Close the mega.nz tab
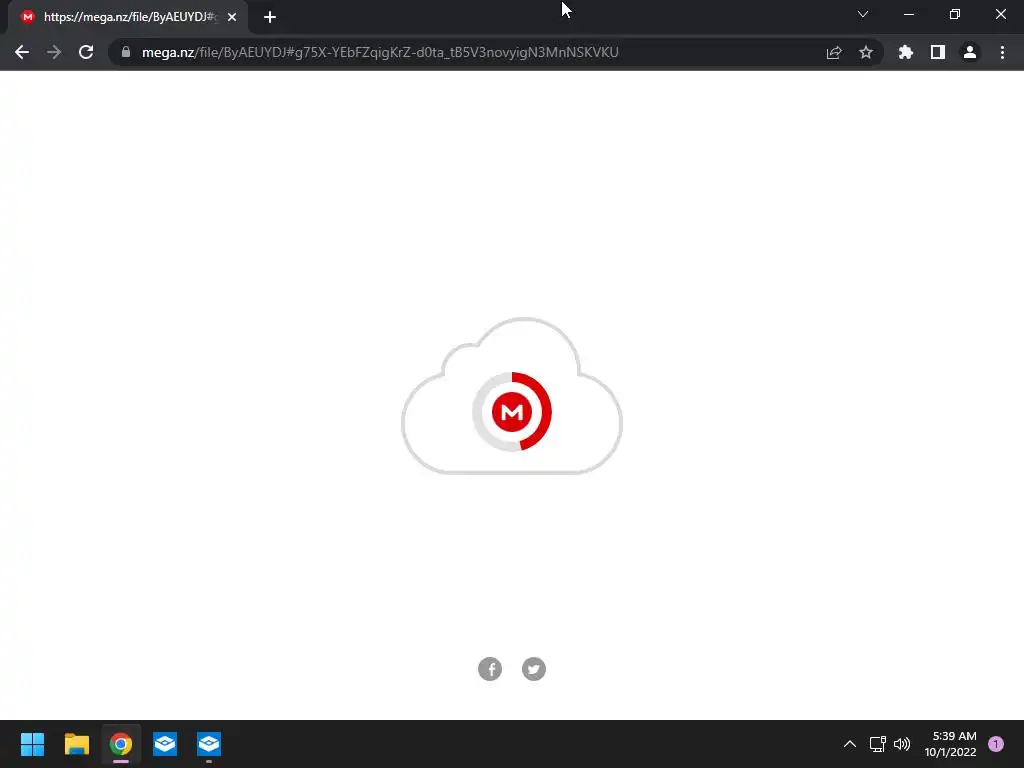Screen dimensions: 1024x768 pos(232,17)
